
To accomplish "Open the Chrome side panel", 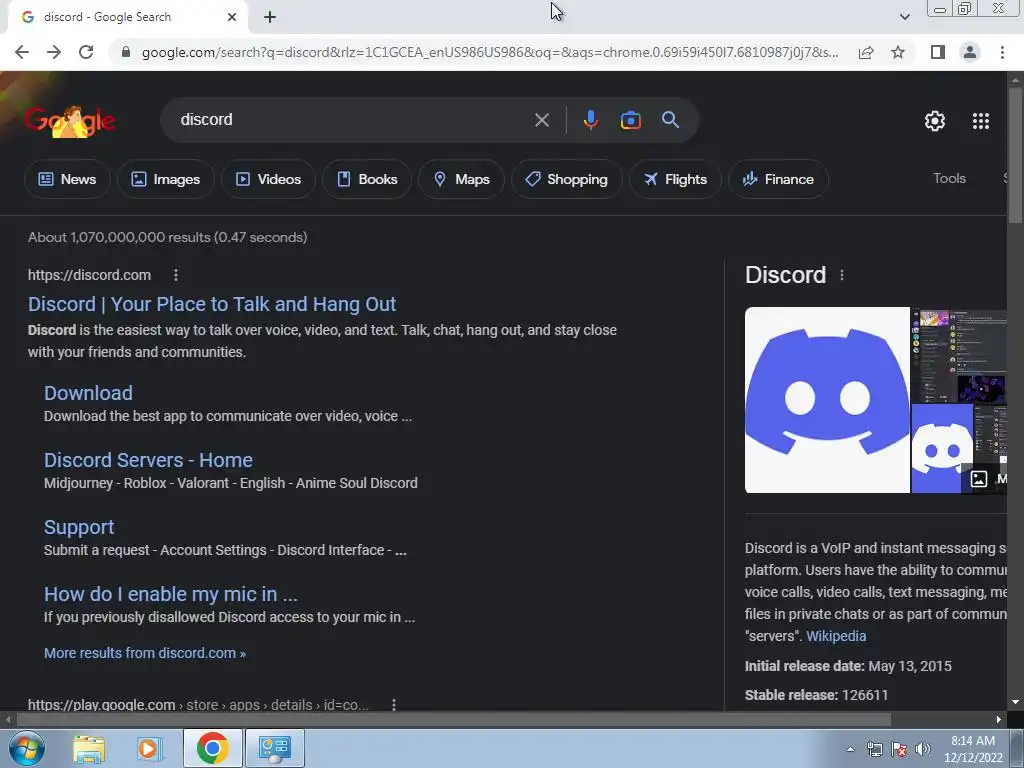I will [938, 52].
